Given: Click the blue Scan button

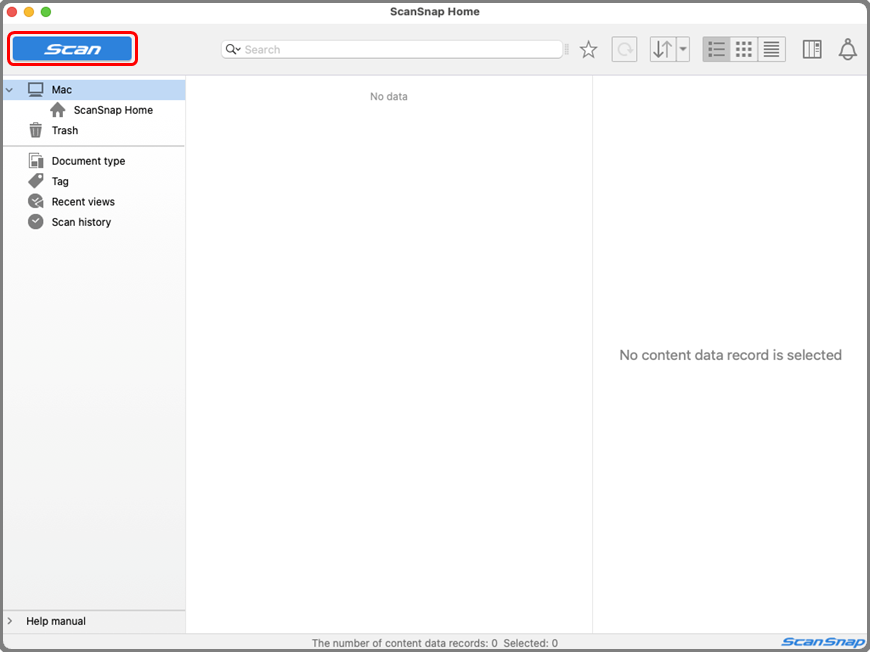Looking at the screenshot, I should click(x=72, y=49).
